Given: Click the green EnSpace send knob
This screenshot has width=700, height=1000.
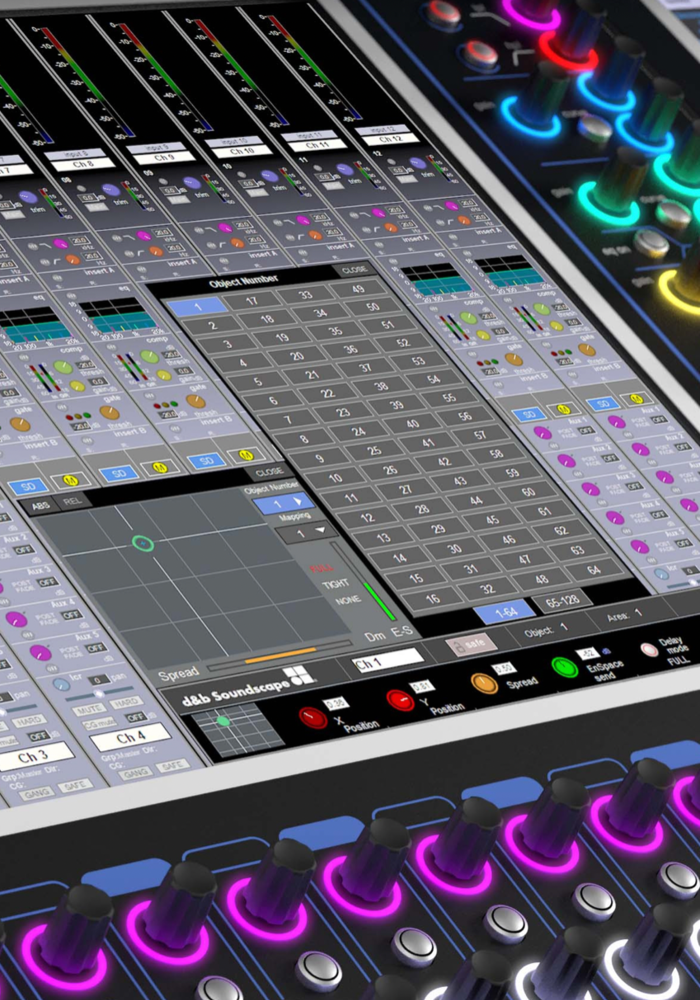Looking at the screenshot, I should click(x=566, y=666).
